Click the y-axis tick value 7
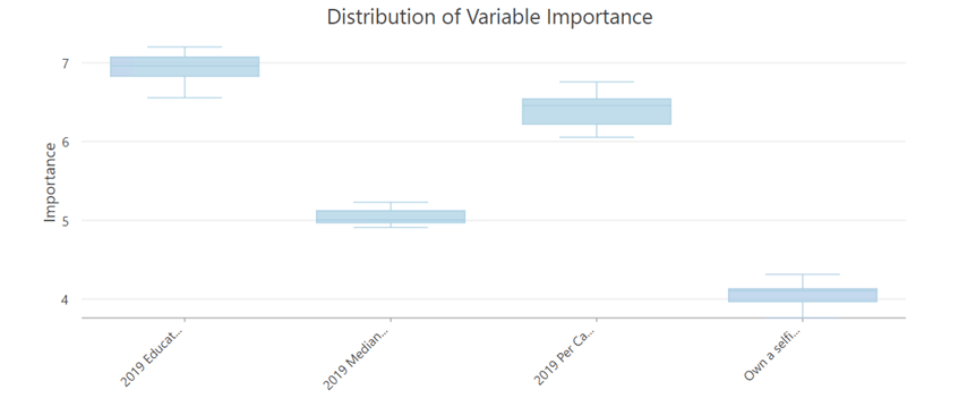This screenshot has height=412, width=966. tap(64, 63)
